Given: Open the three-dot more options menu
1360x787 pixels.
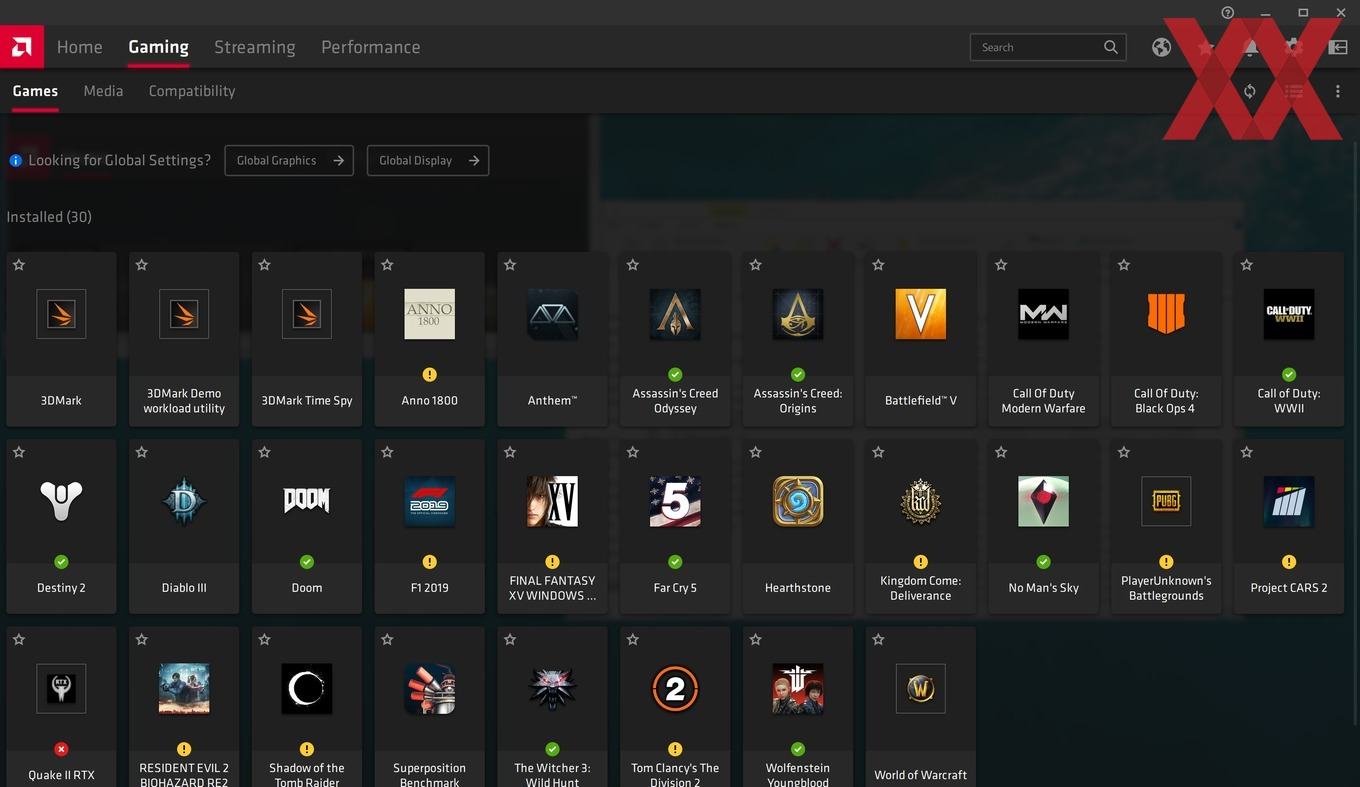Looking at the screenshot, I should click(1338, 91).
